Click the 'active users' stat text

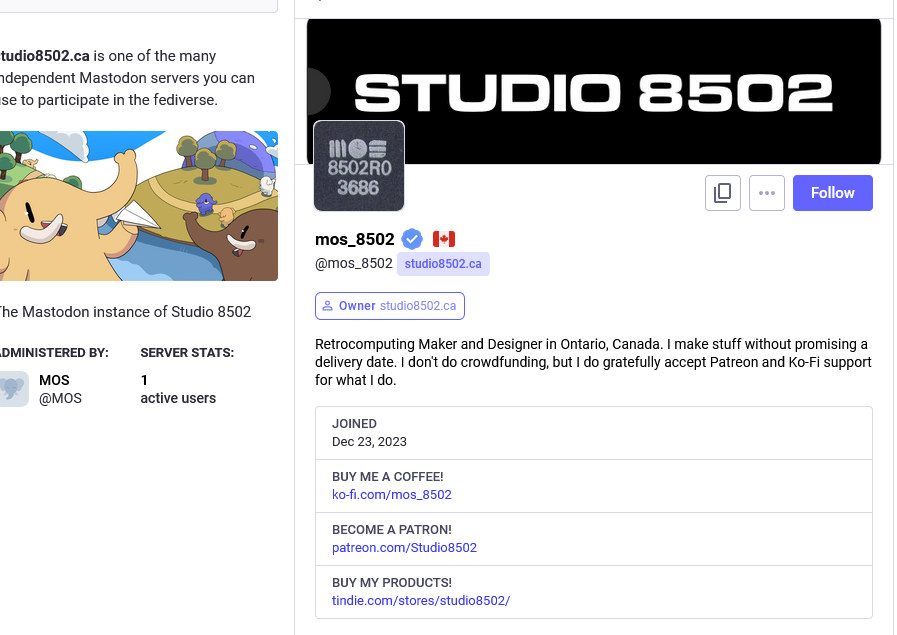coord(178,399)
